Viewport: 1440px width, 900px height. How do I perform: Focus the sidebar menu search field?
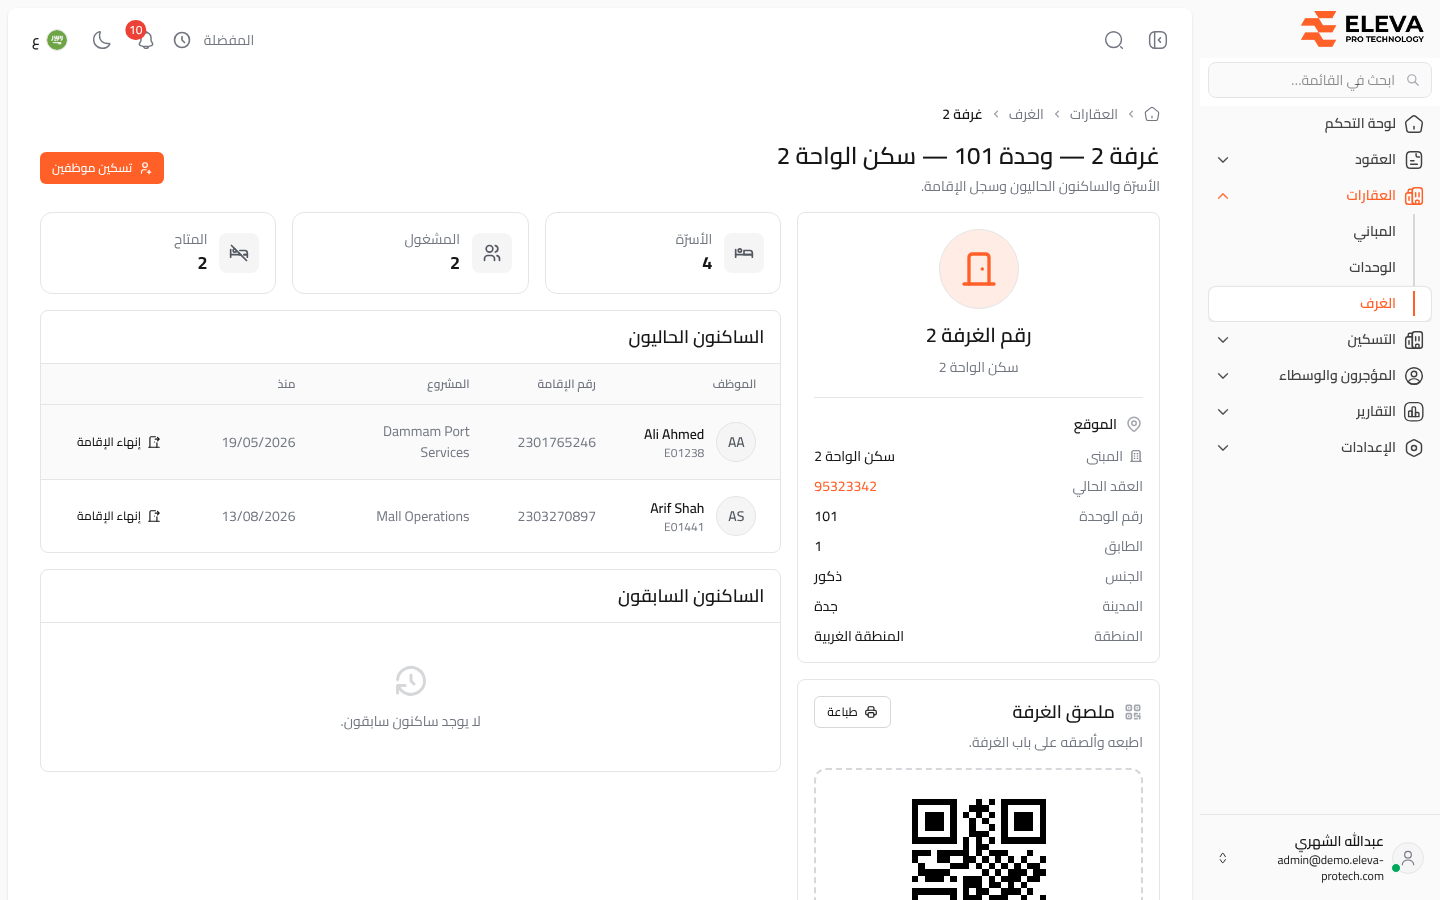[1320, 80]
